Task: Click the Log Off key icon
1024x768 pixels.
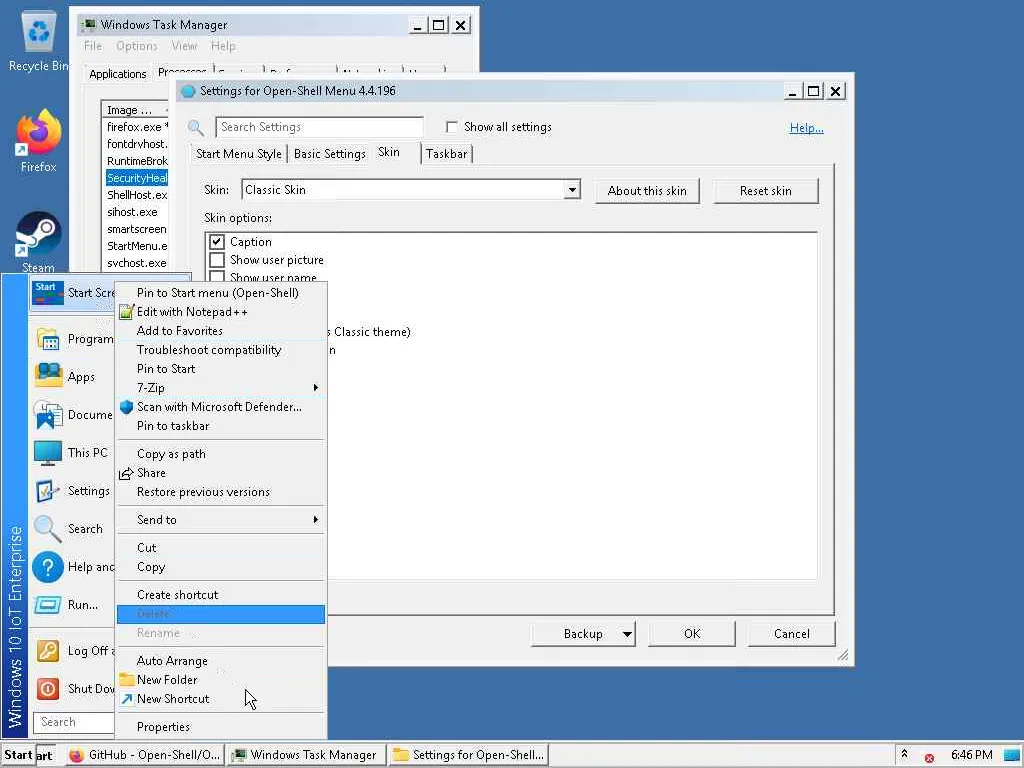Action: [48, 650]
